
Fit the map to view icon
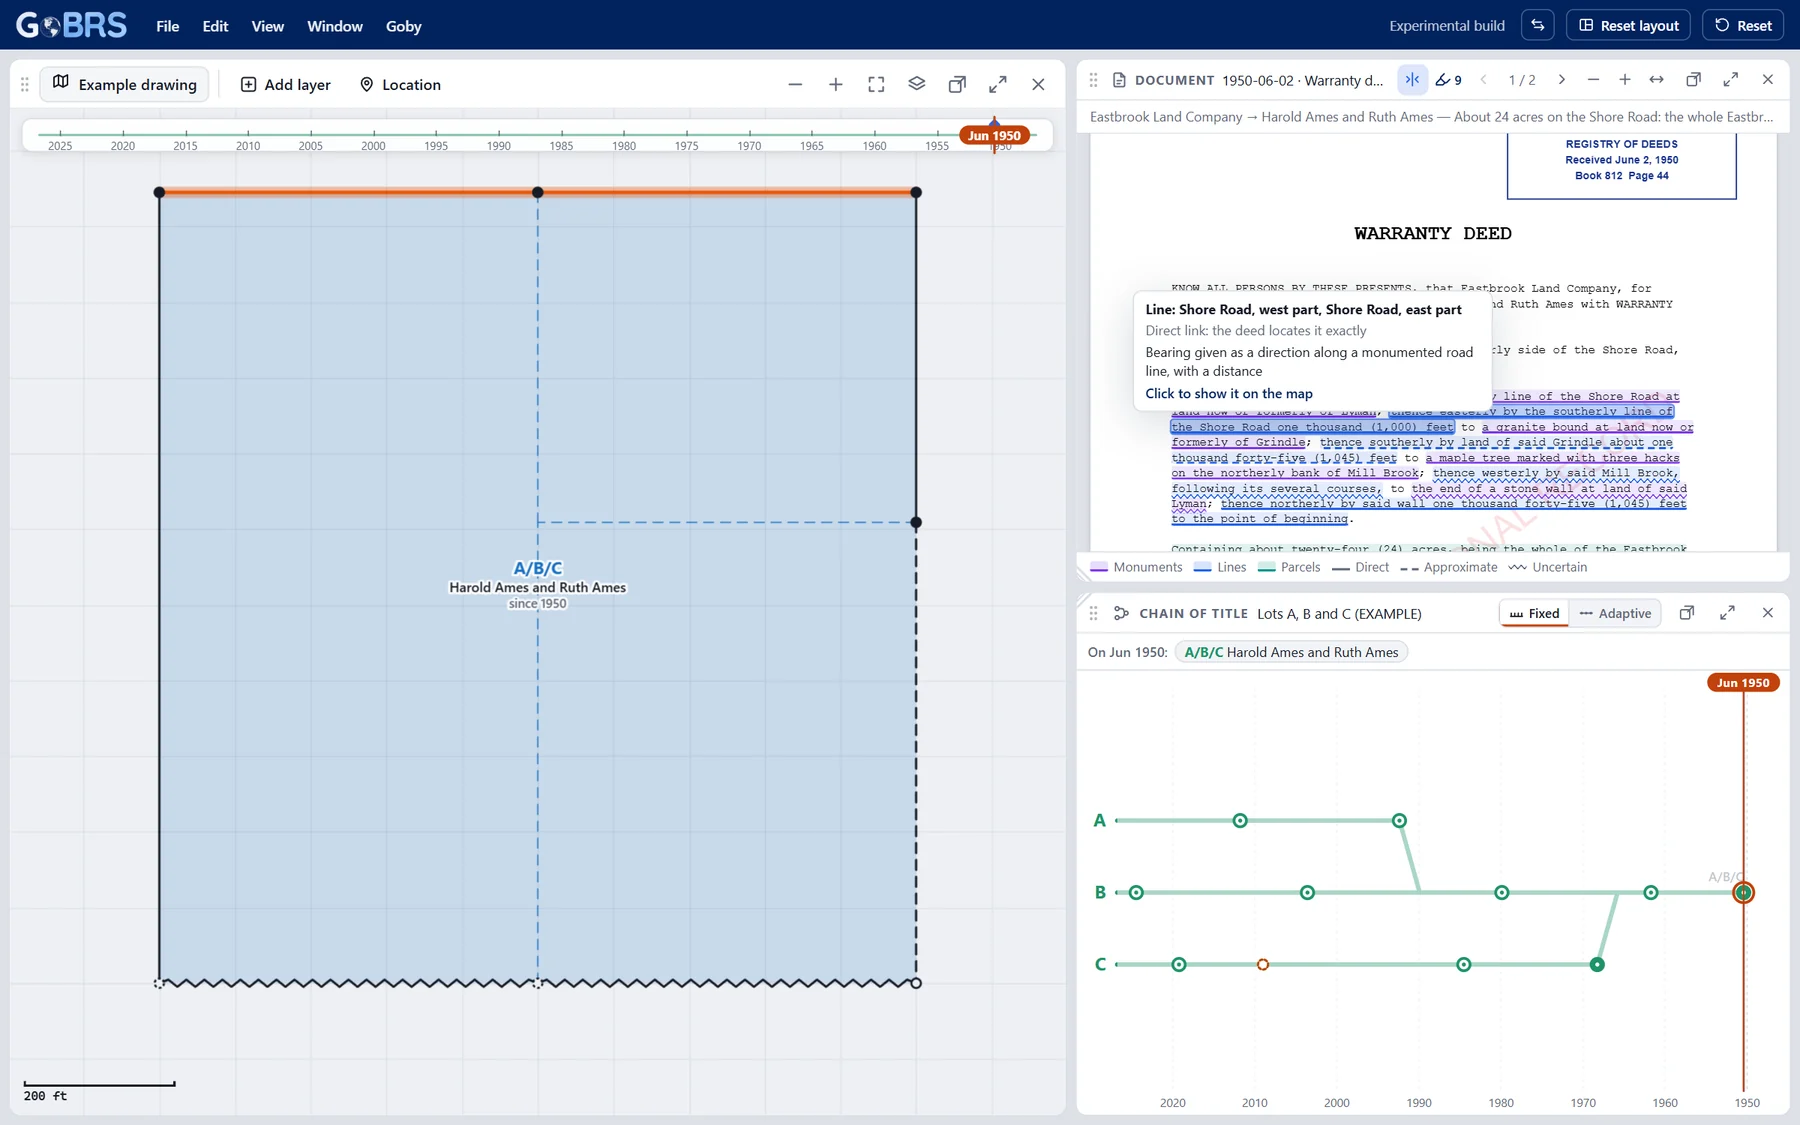pos(876,84)
